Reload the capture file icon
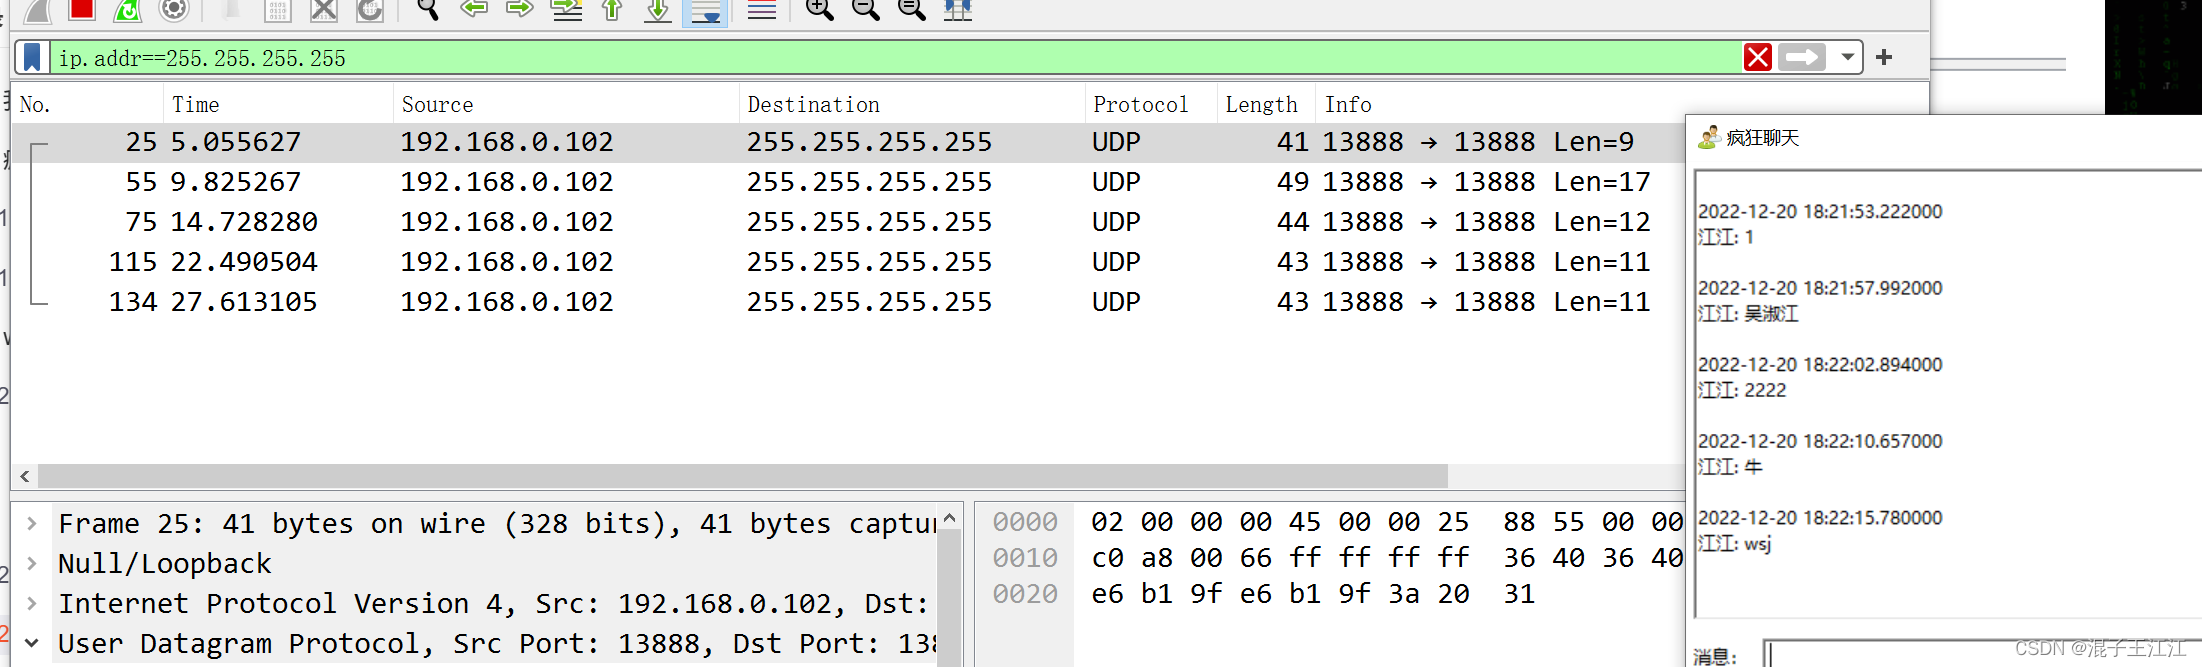 pyautogui.click(x=370, y=10)
